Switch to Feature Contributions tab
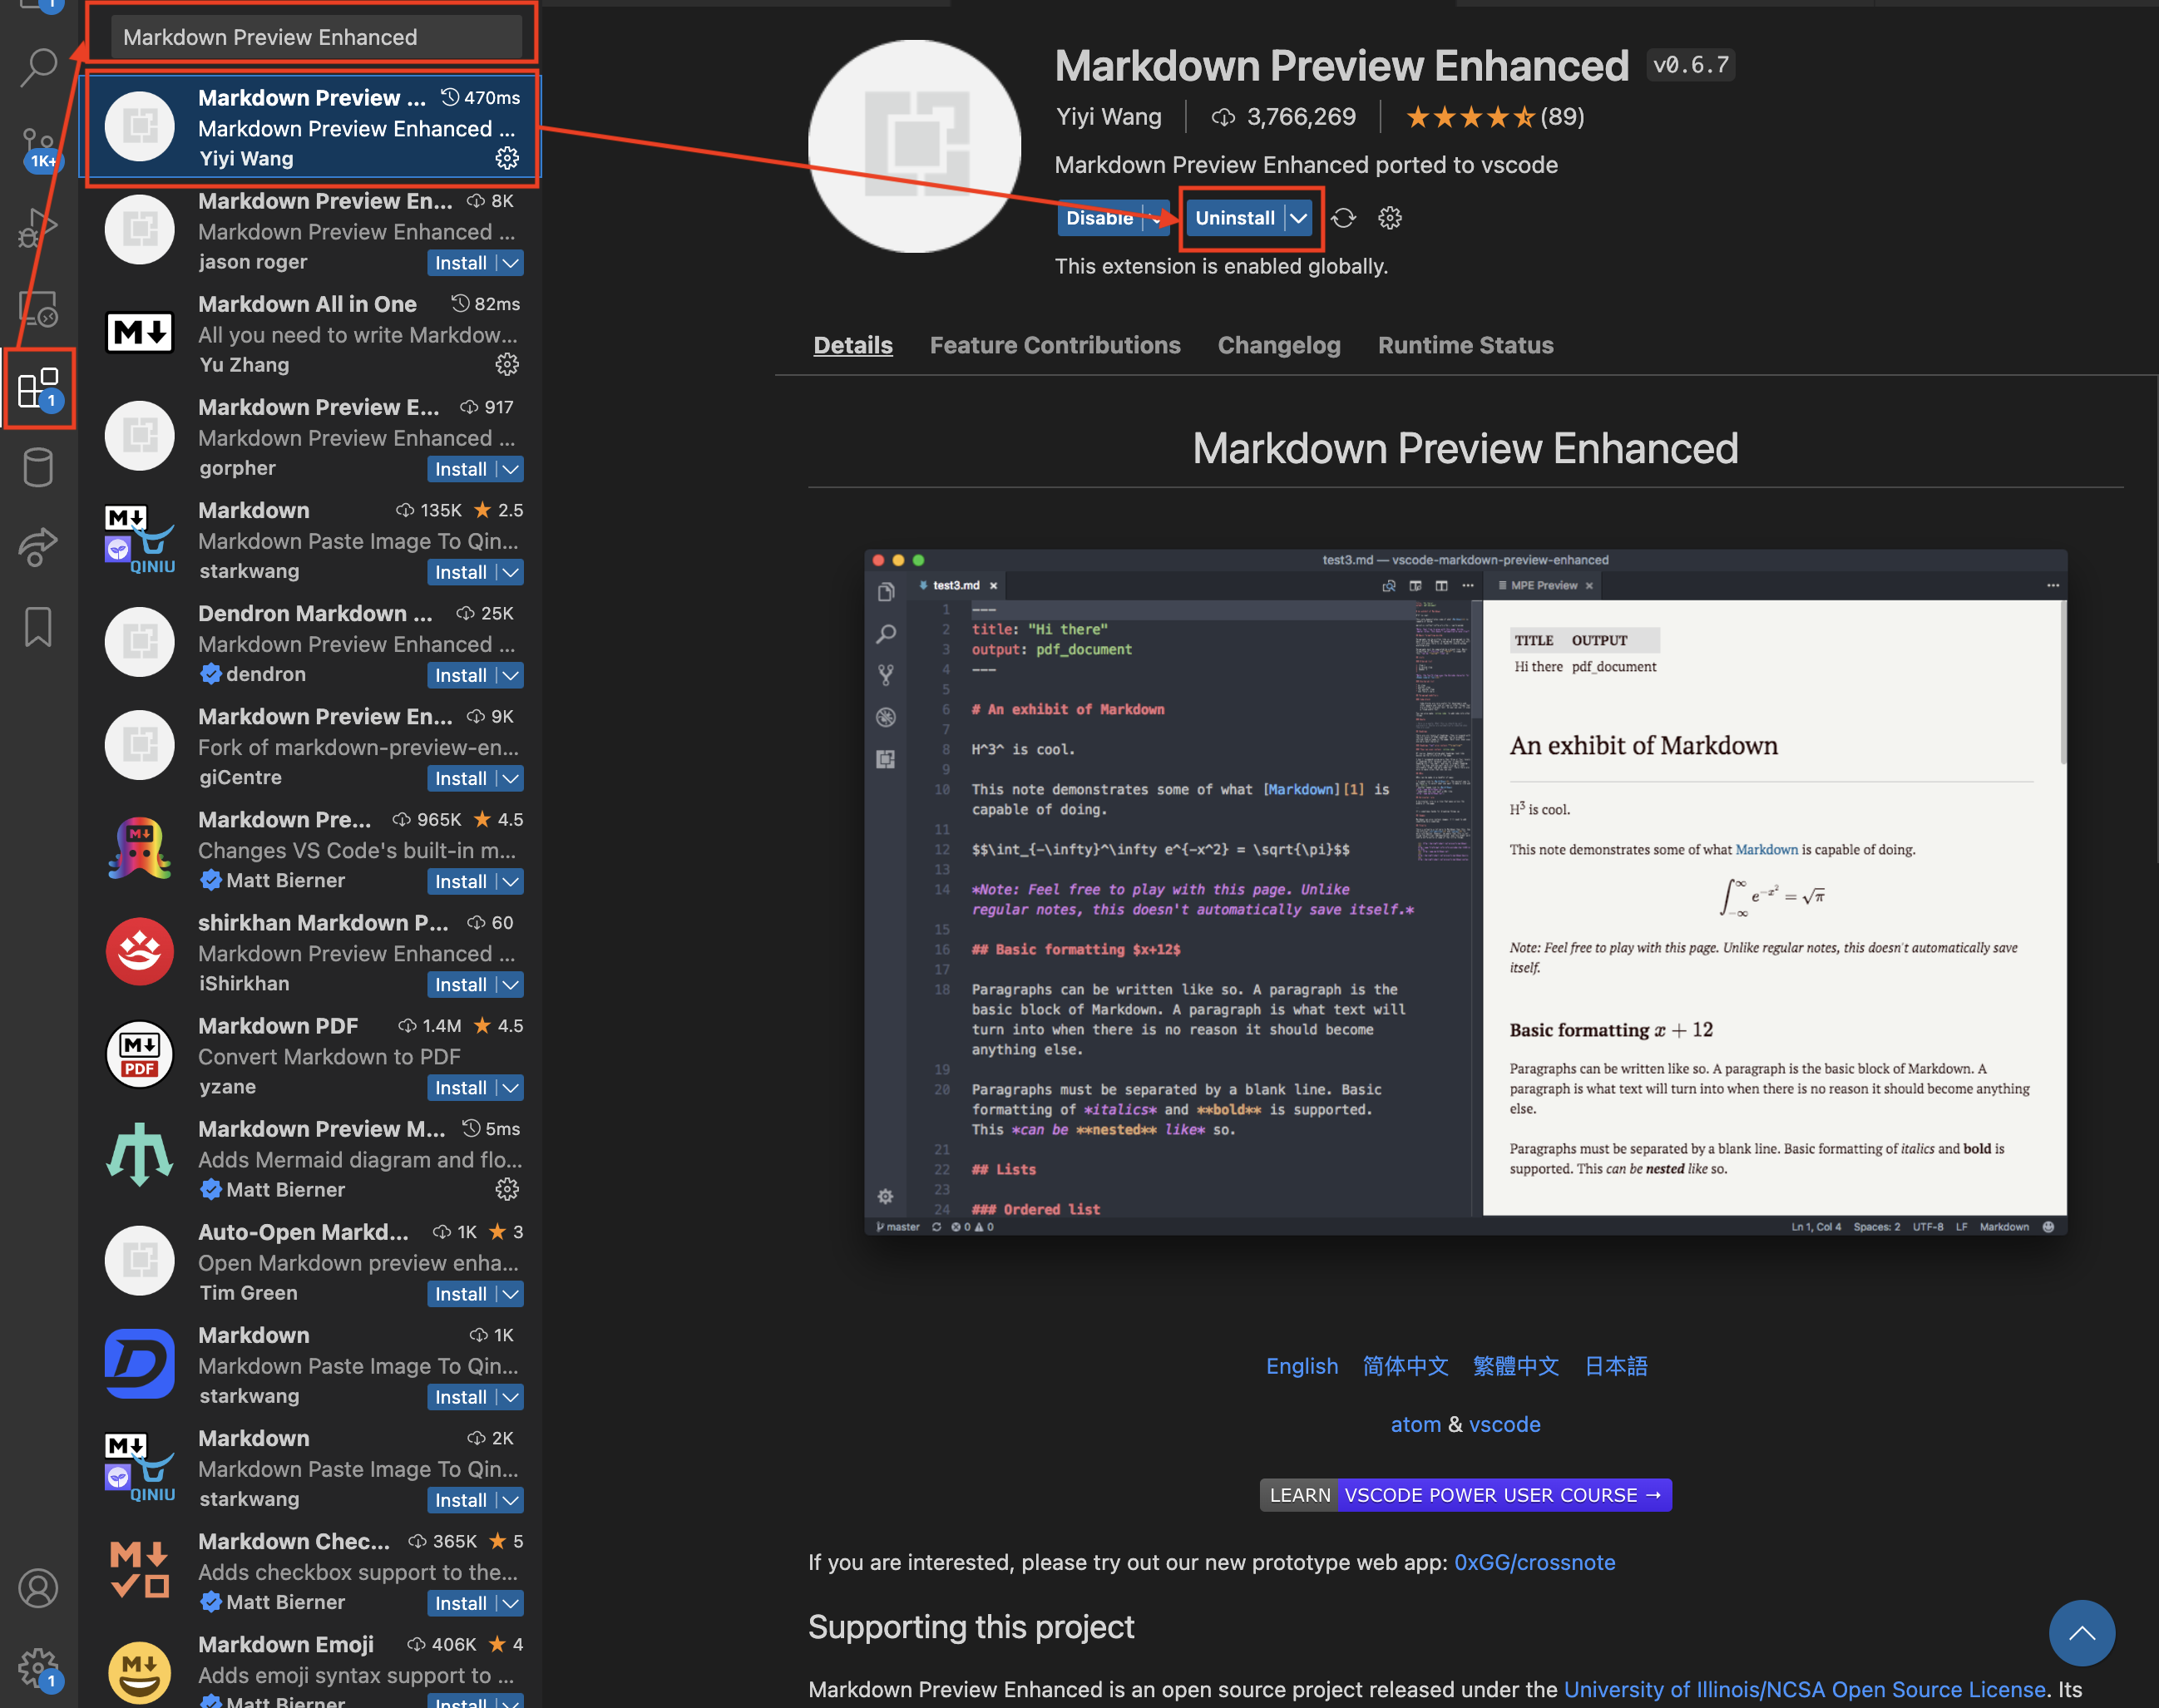Screen dimensions: 2159x1708 (x=1055, y=345)
